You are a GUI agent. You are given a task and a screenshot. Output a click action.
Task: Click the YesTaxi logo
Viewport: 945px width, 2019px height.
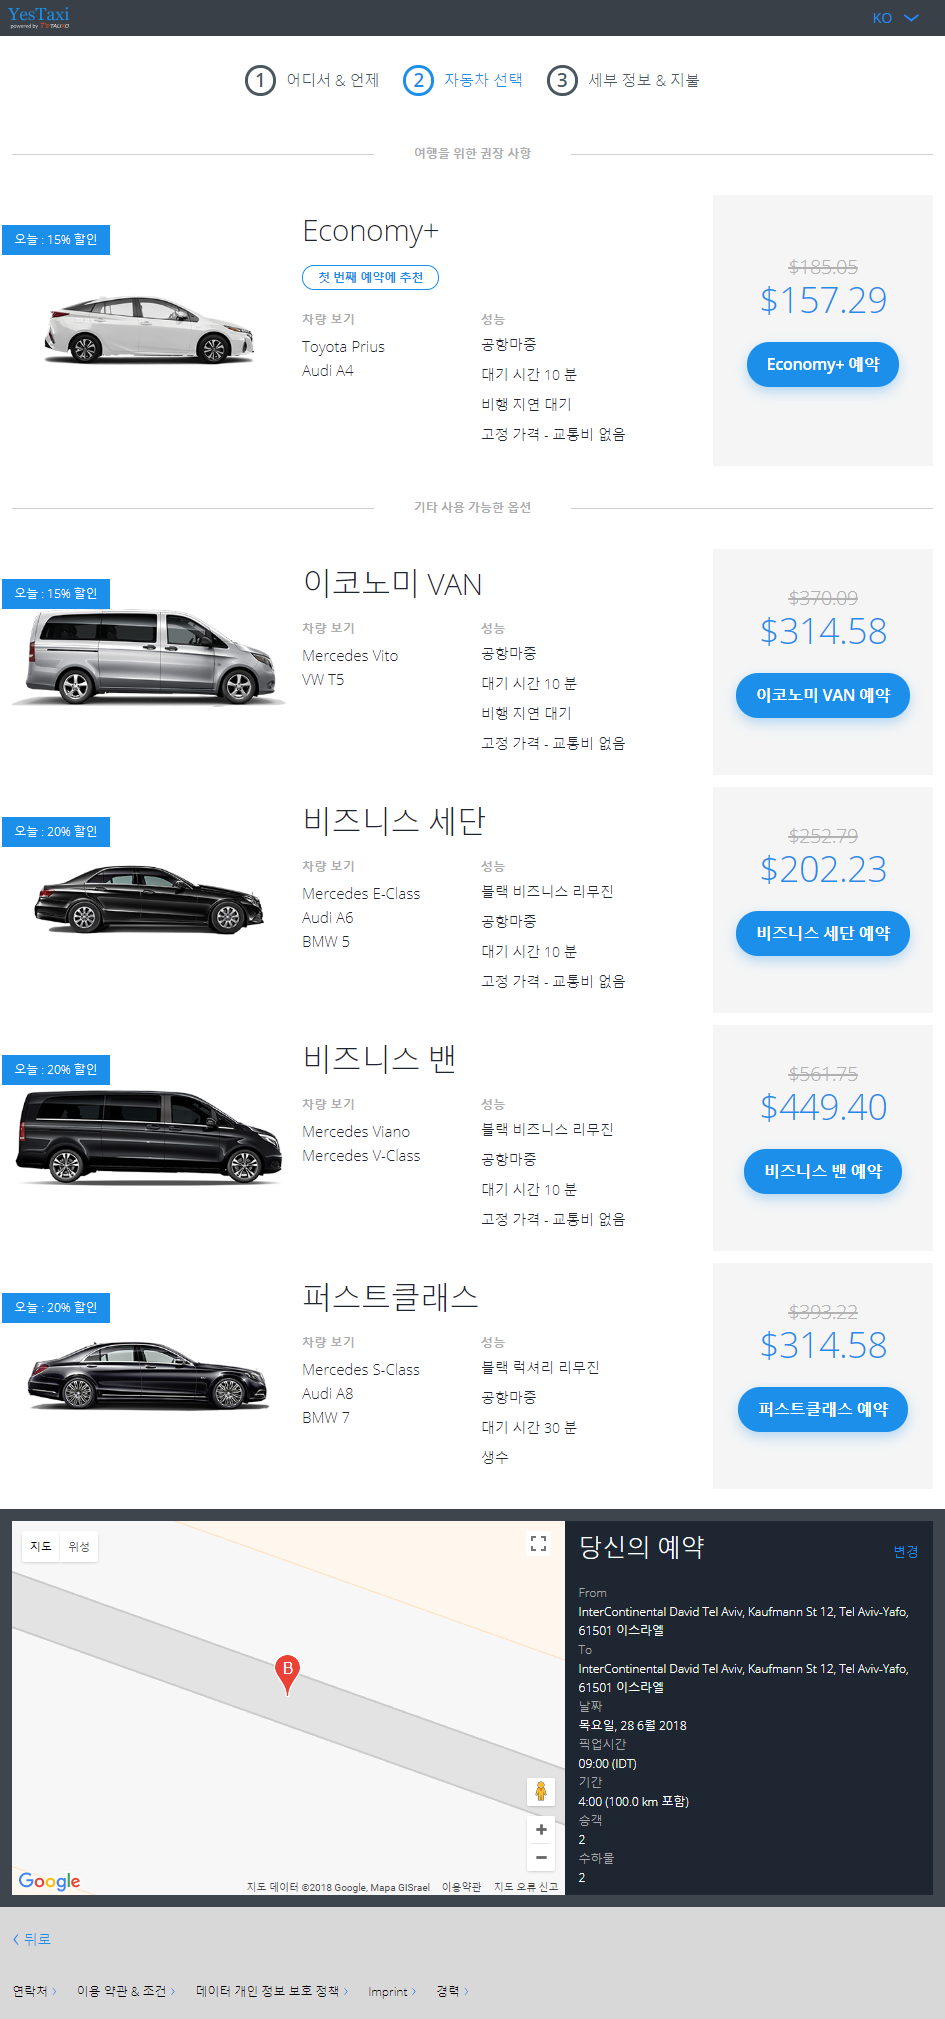coord(39,17)
